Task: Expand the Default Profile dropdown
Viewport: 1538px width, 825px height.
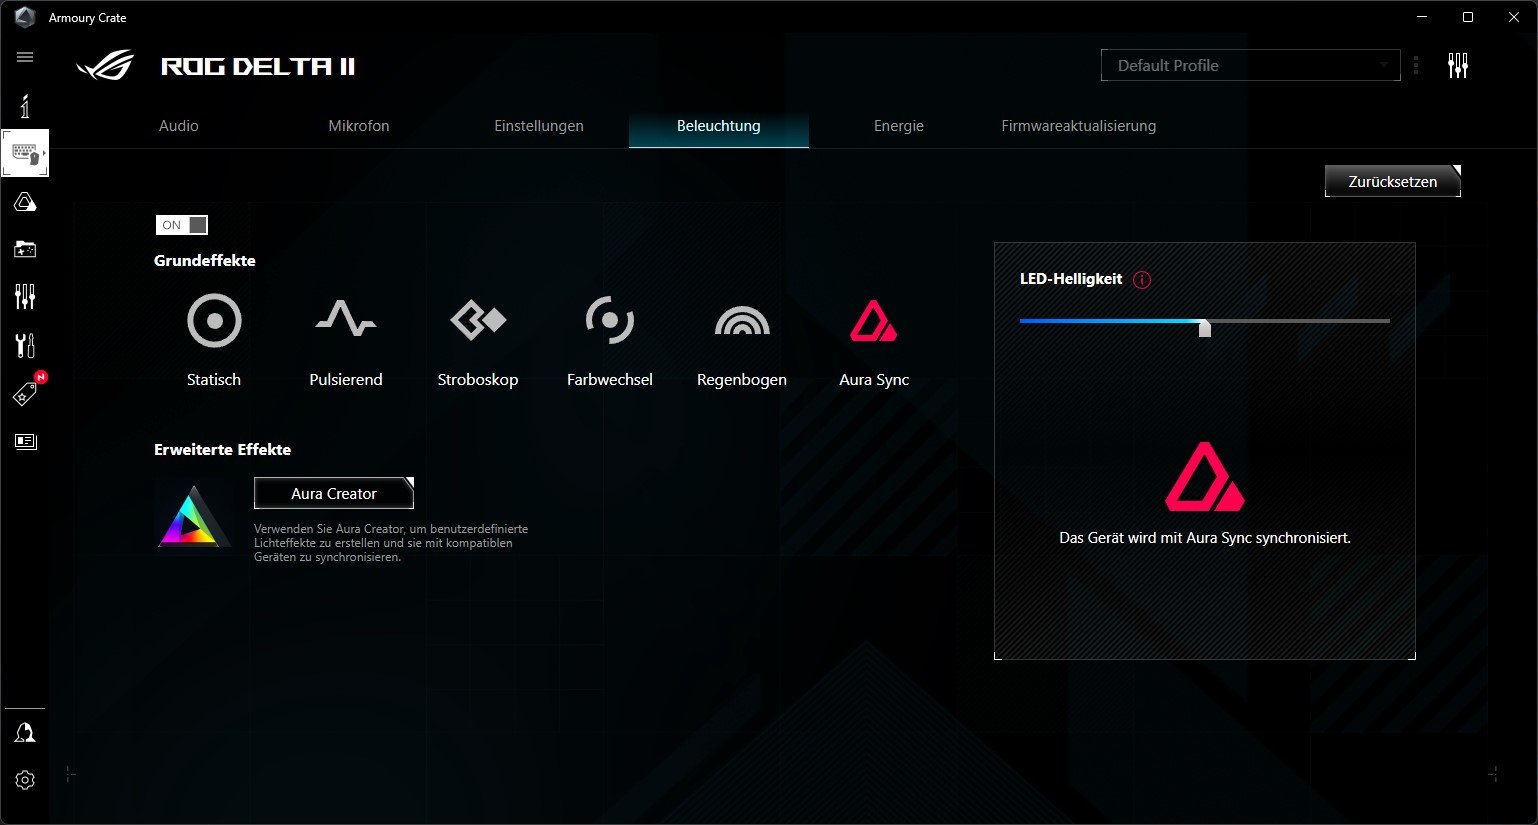Action: tap(1250, 66)
